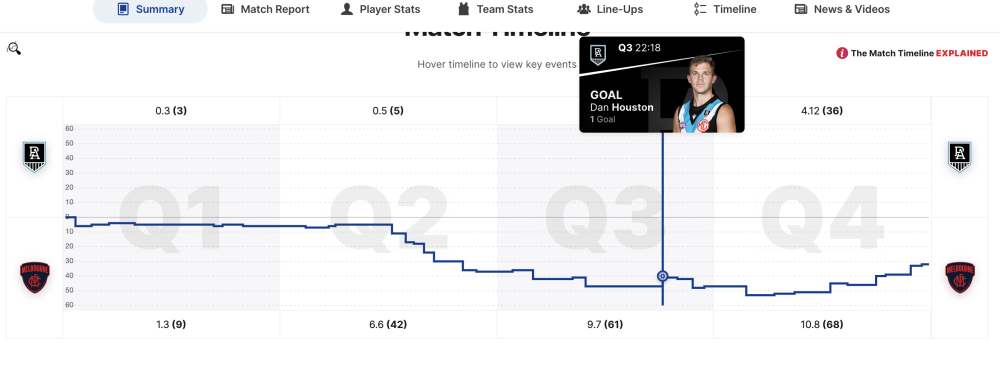Click the Port Adelaide badge in the goal tooltip

click(597, 55)
